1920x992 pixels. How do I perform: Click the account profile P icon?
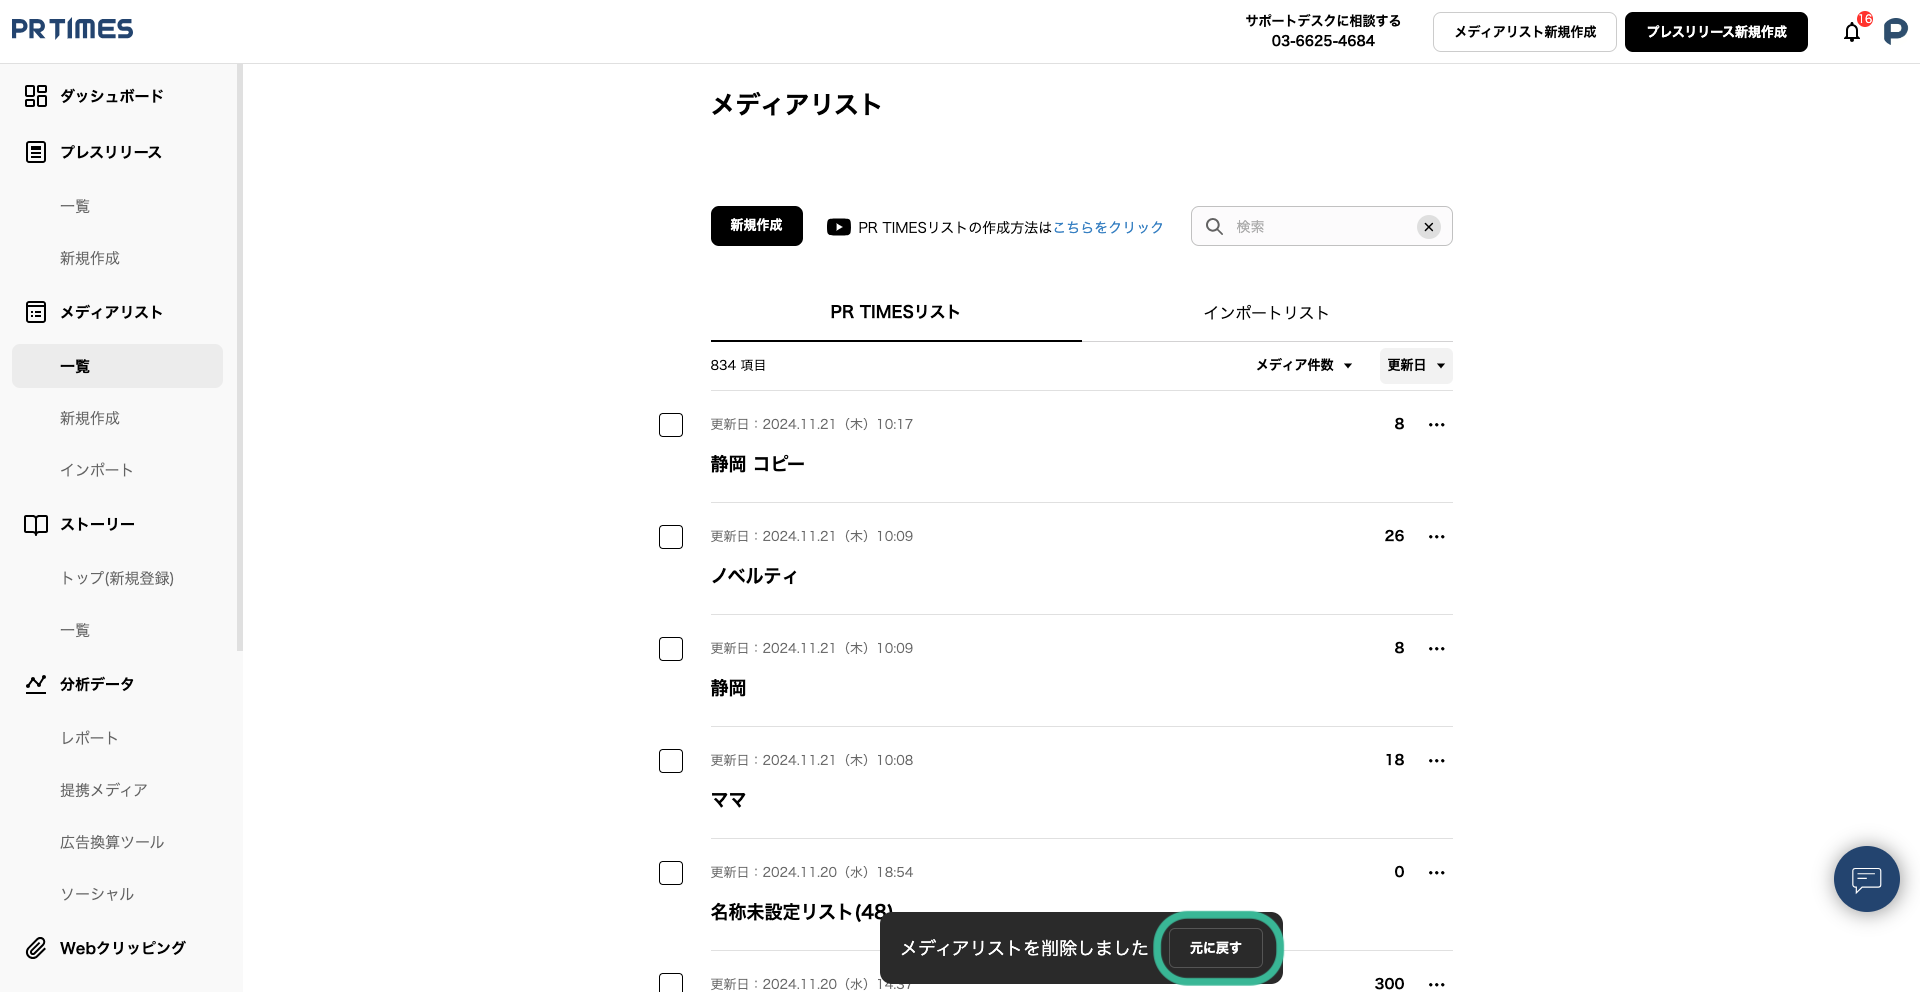[x=1895, y=32]
